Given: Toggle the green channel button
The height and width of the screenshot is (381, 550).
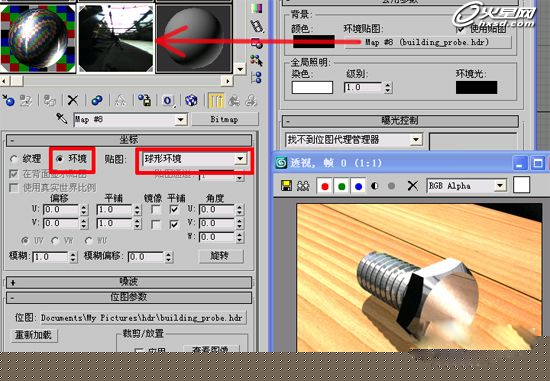Looking at the screenshot, I should tap(342, 186).
